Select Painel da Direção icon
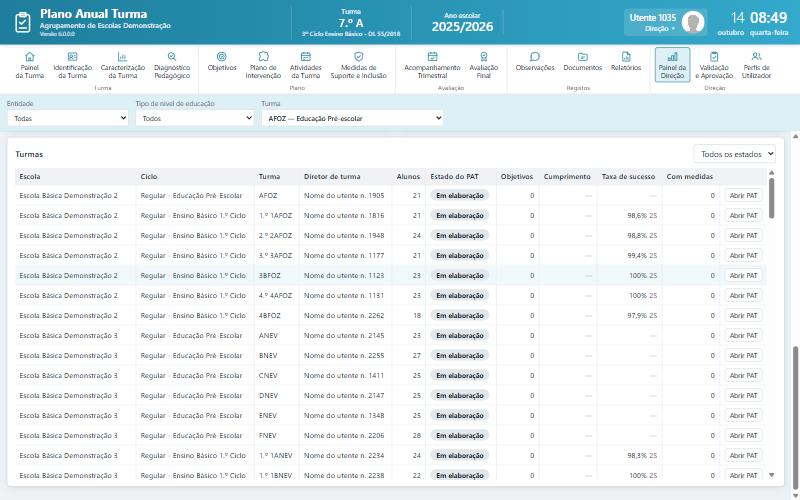Screen dimensions: 800x500 click(672, 65)
